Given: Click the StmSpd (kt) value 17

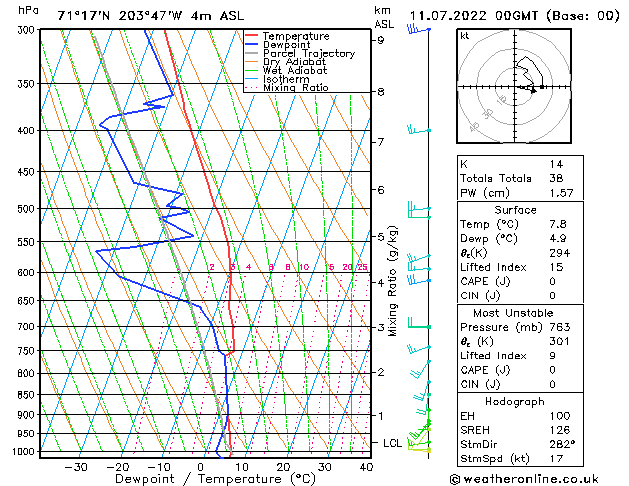Looking at the screenshot, I should pyautogui.click(x=556, y=459).
